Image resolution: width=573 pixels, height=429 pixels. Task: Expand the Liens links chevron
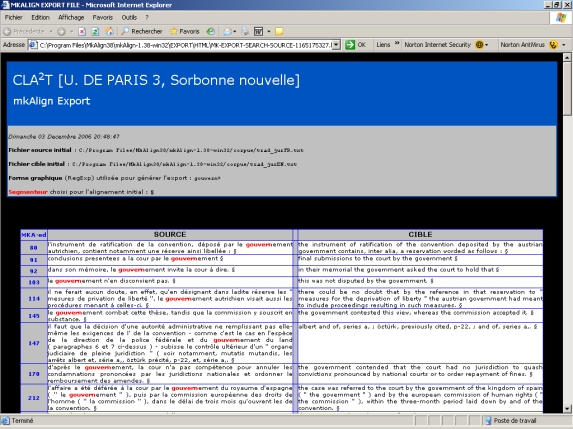pos(397,43)
